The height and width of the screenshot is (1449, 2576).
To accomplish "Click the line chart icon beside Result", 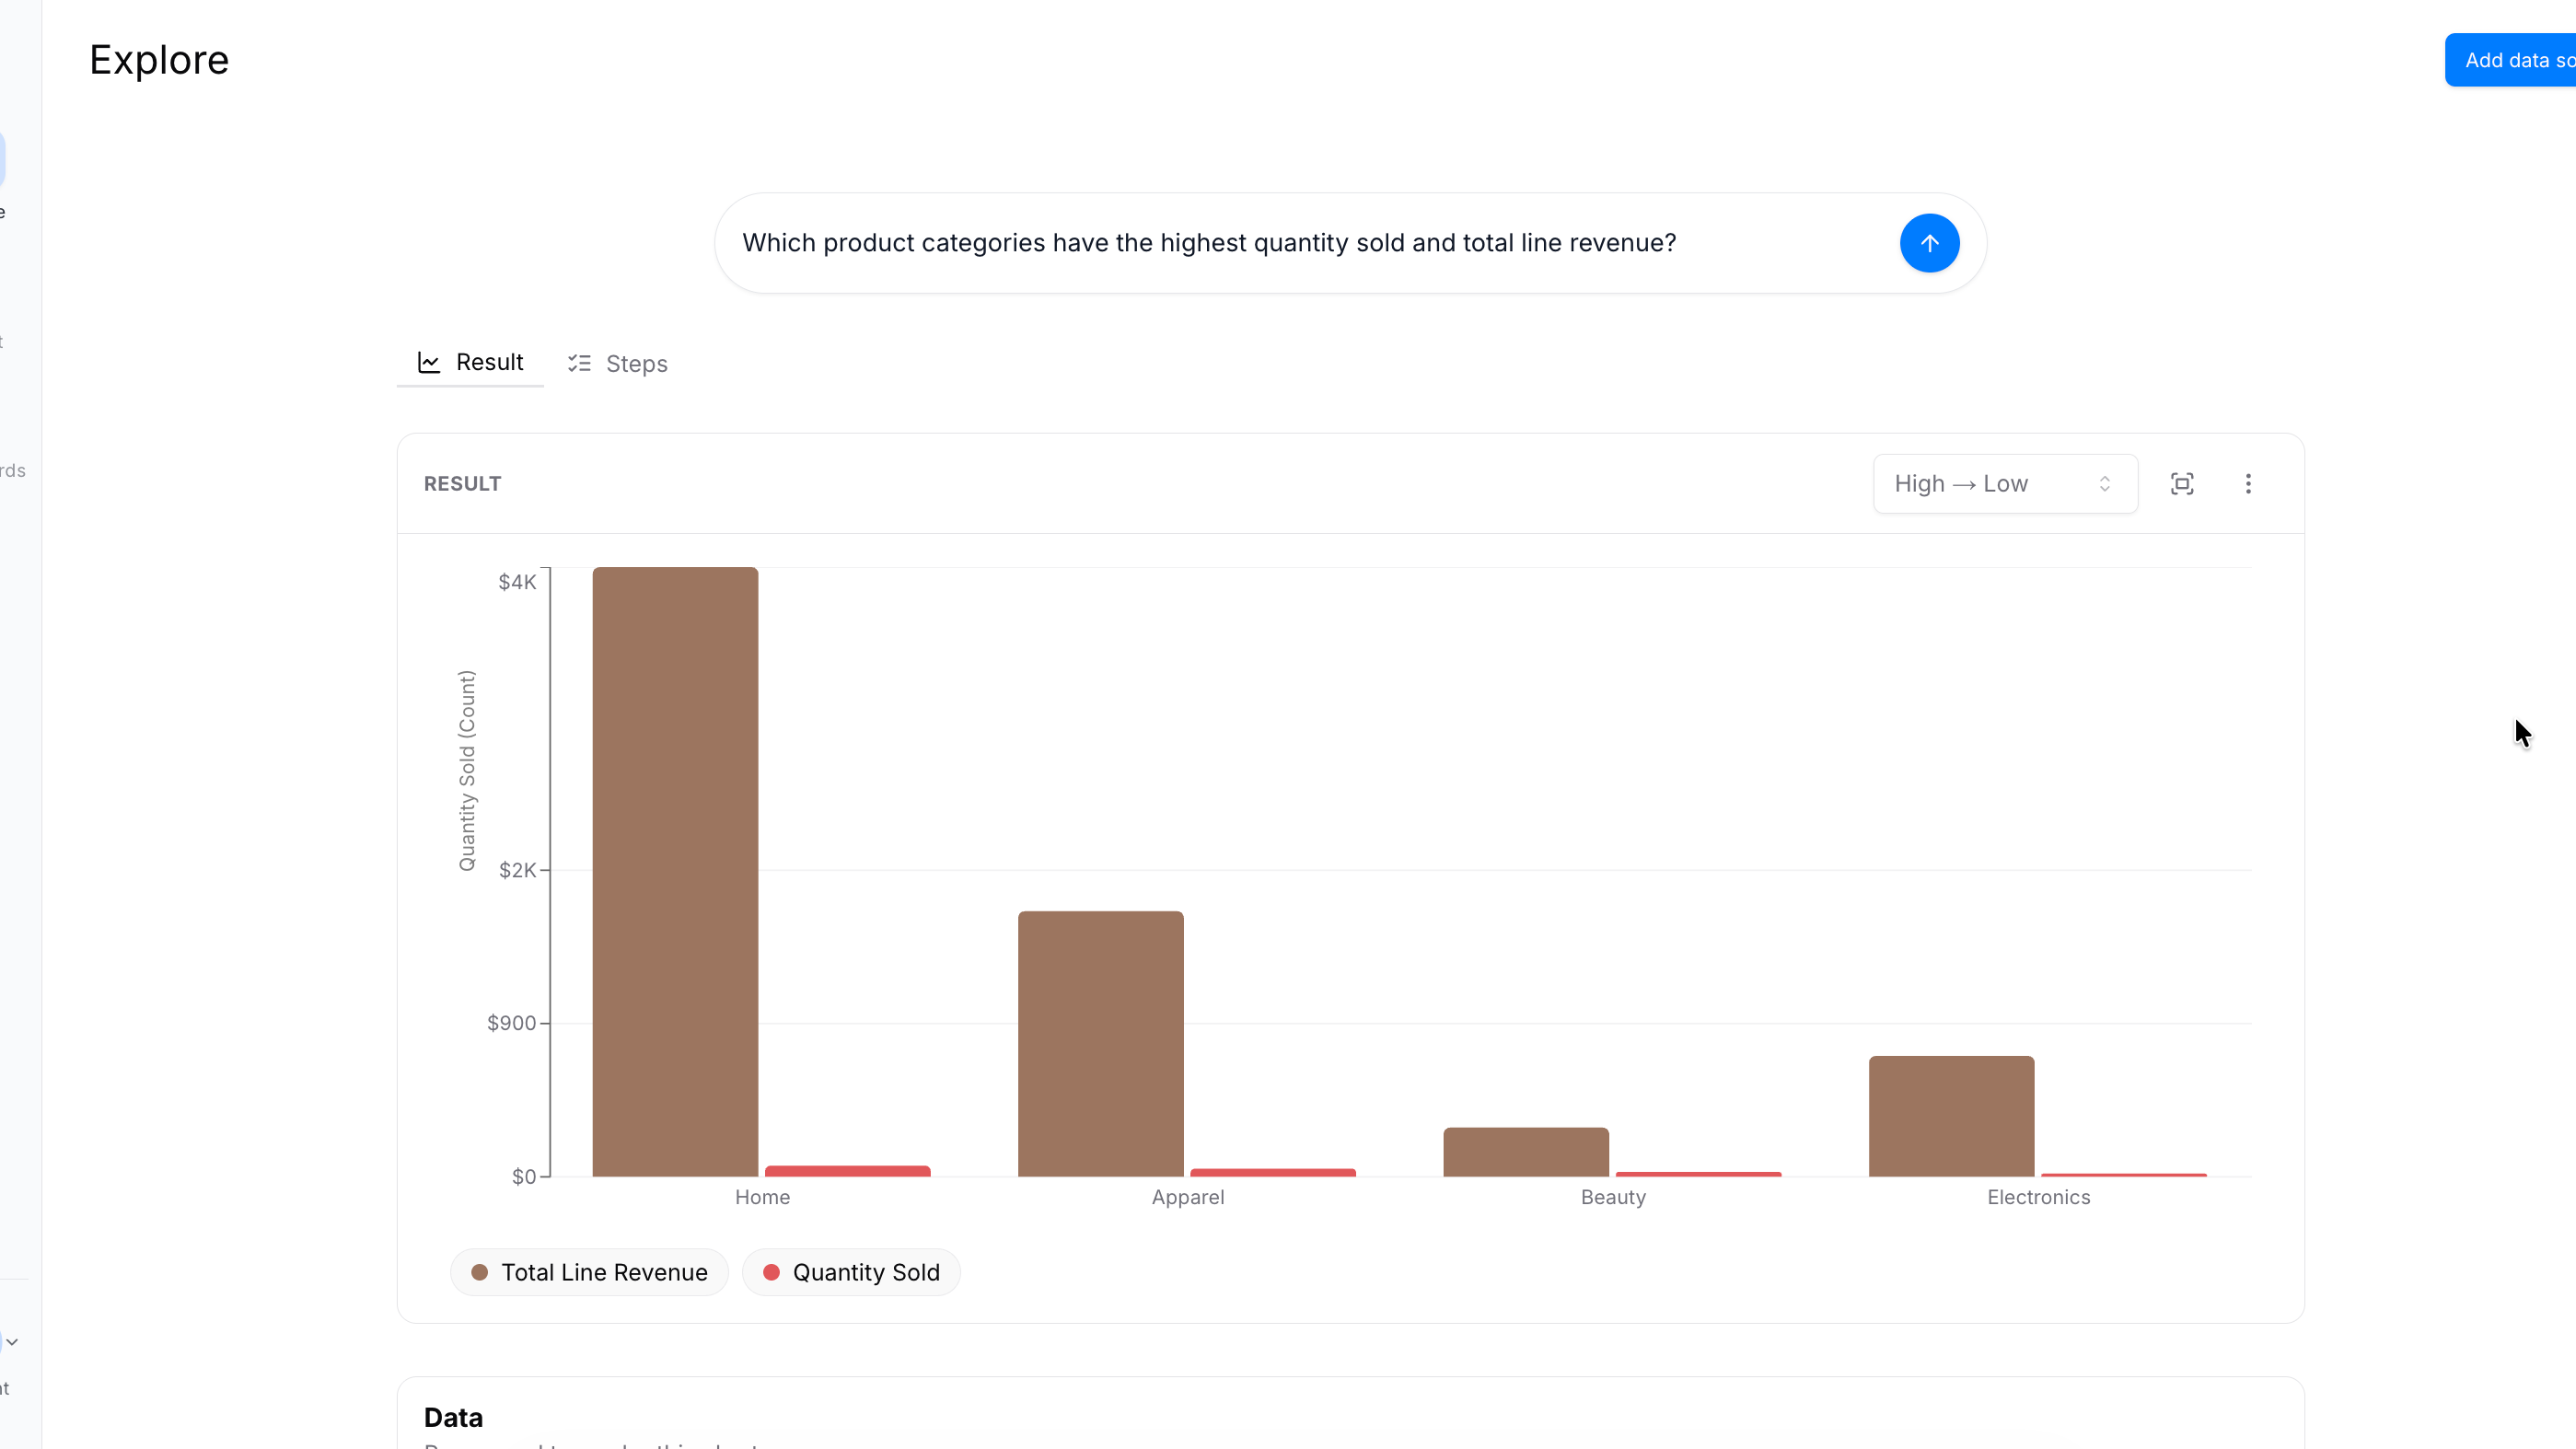I will pos(429,363).
